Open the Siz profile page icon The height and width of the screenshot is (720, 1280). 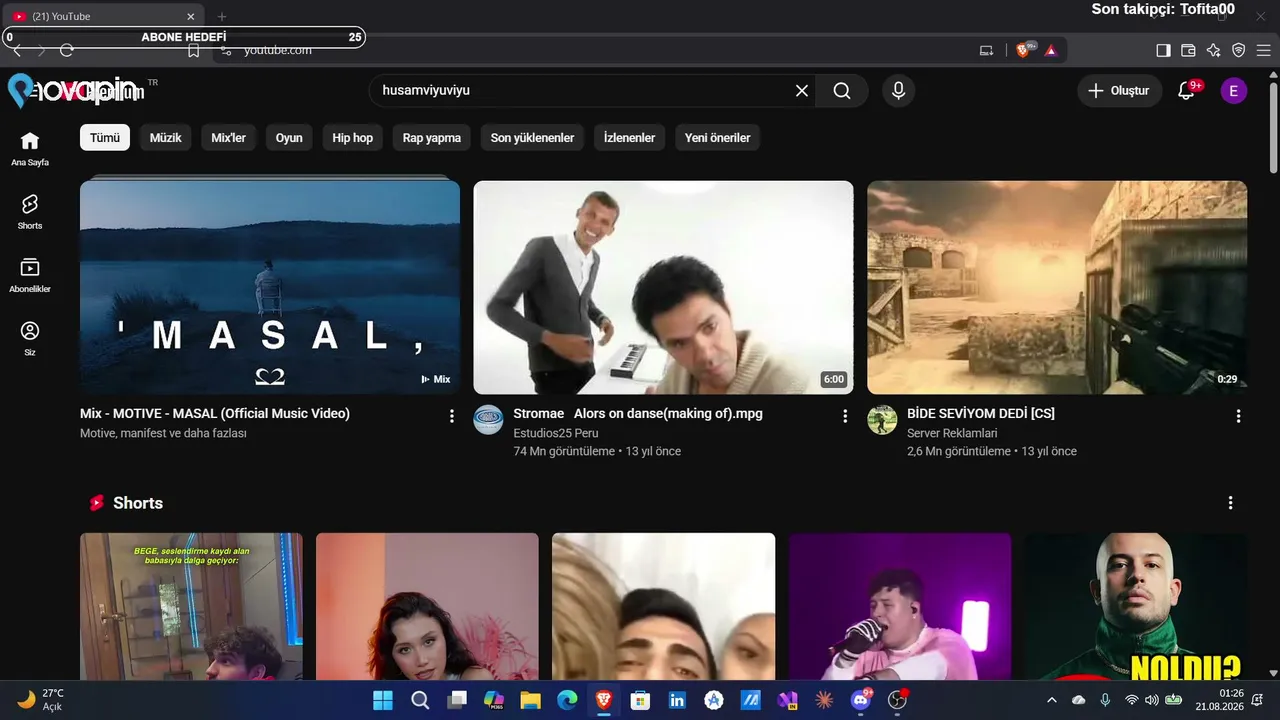coord(30,339)
